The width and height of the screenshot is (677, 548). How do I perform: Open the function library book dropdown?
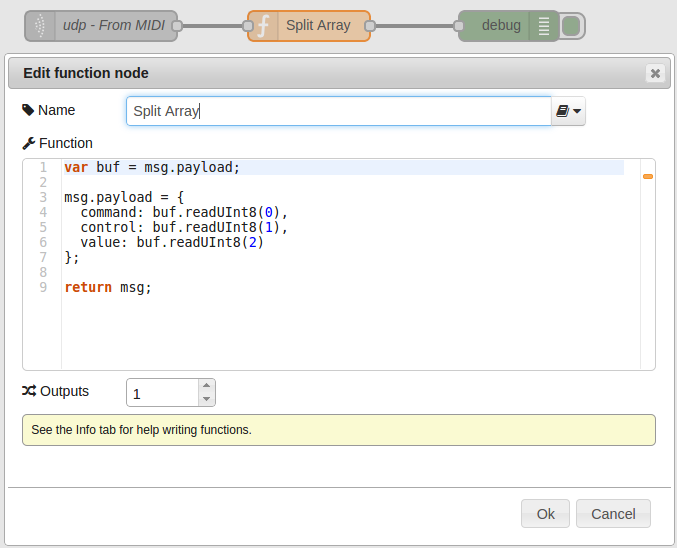tap(568, 112)
